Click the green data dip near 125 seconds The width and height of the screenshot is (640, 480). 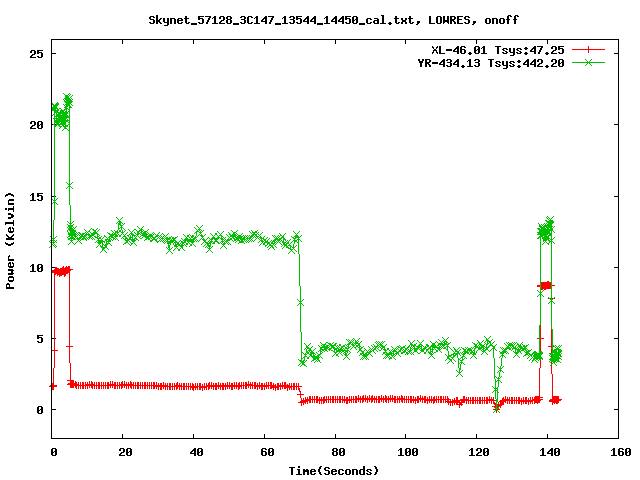496,409
